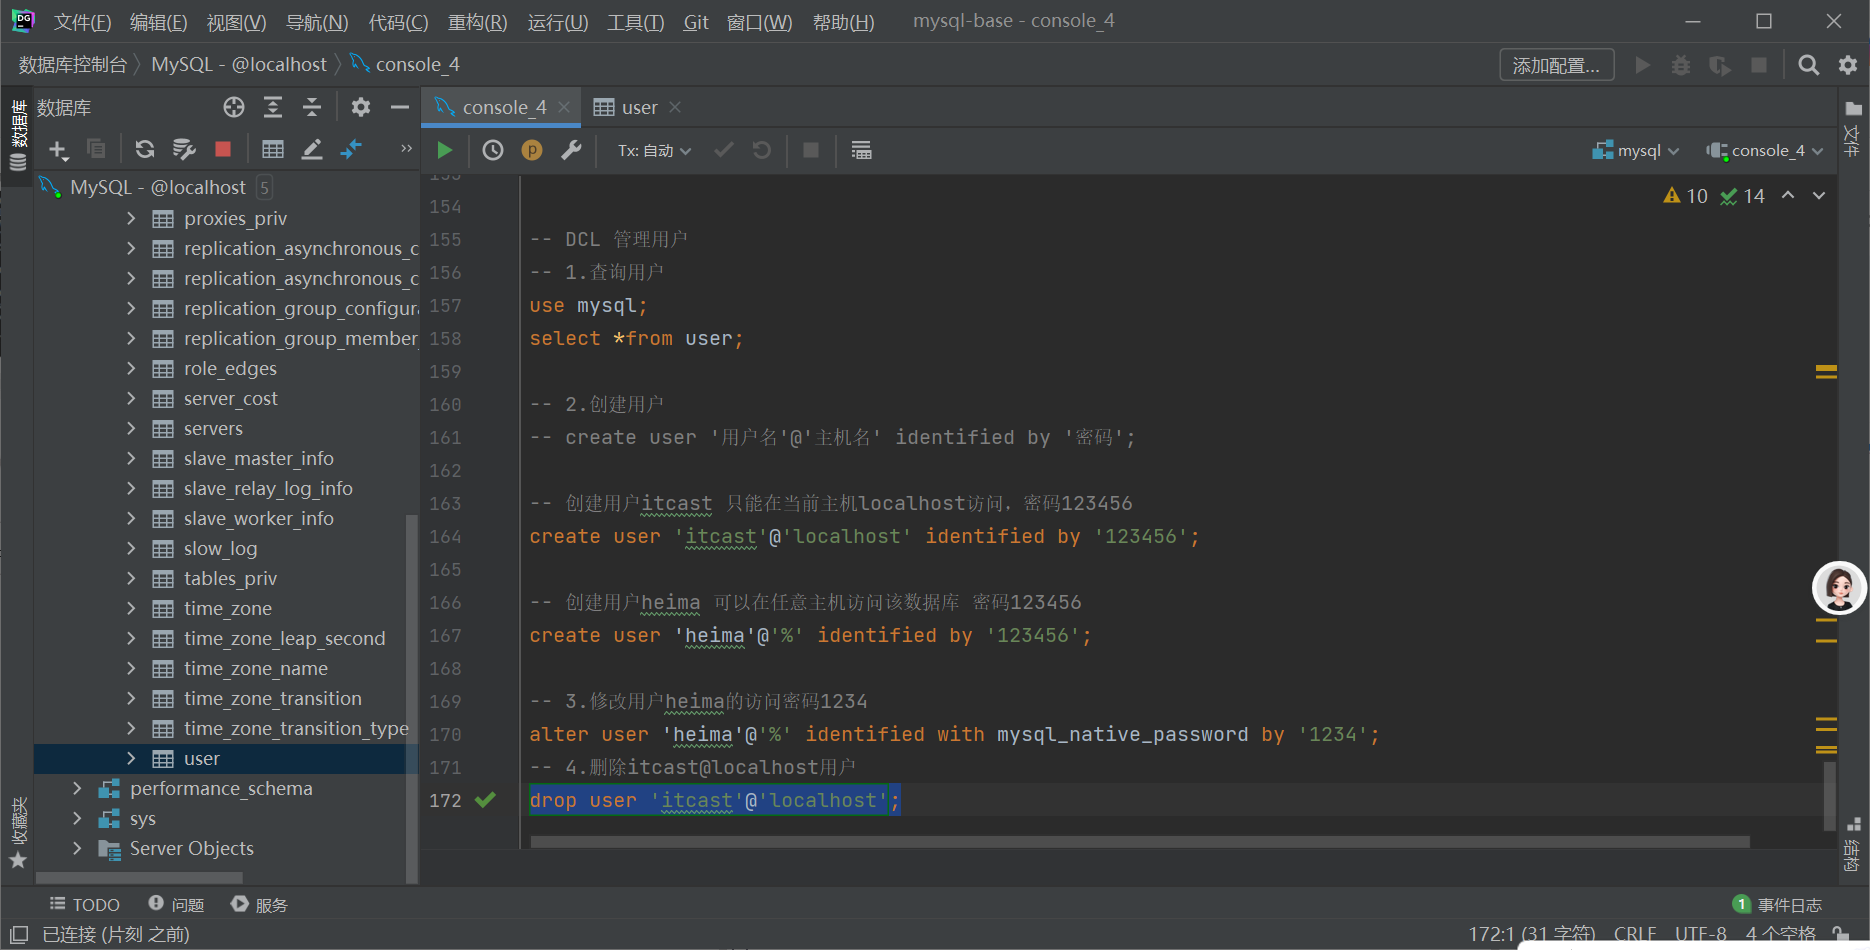Open the 数据库 sidebar tool tab

[x=18, y=135]
